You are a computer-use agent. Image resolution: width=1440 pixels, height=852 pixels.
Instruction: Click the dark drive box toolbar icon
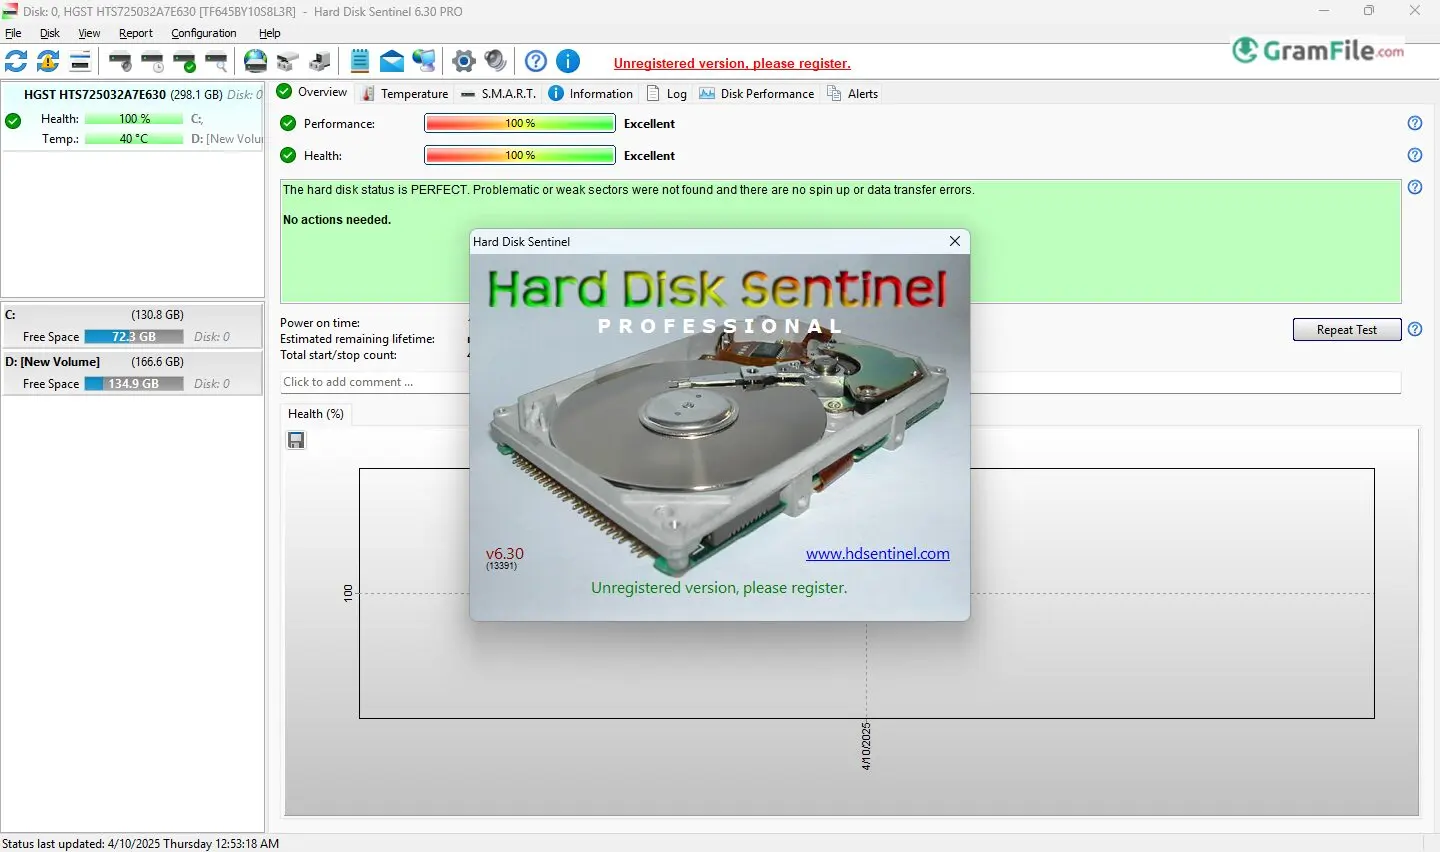(320, 62)
